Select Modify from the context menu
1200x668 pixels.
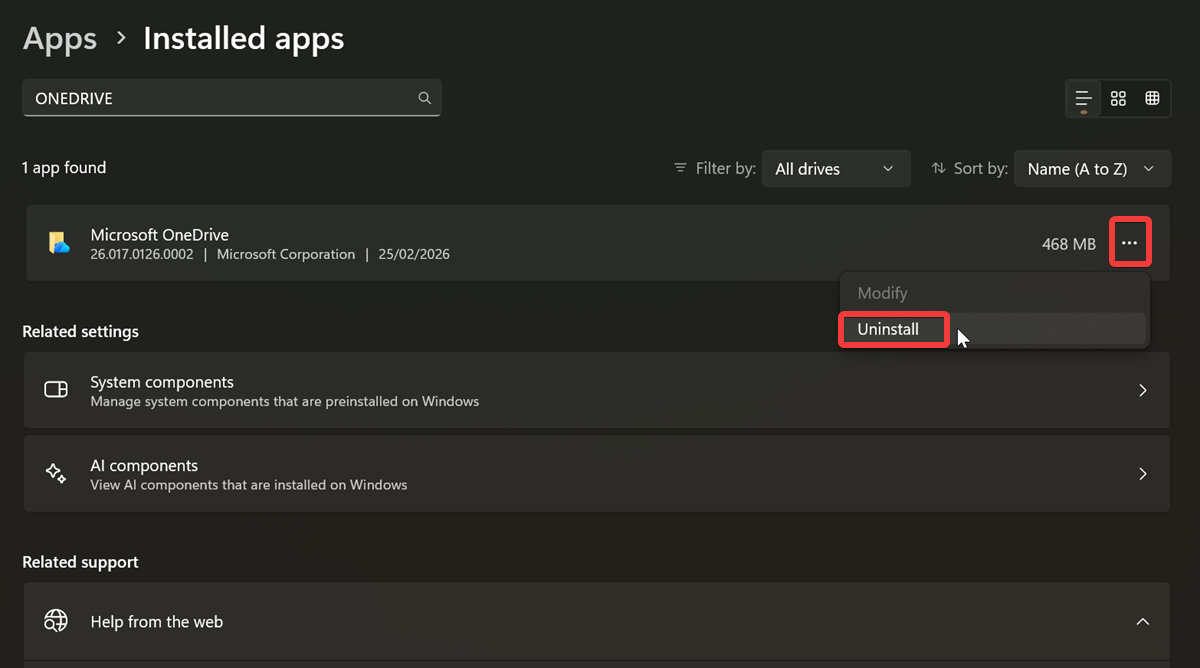[x=882, y=293]
